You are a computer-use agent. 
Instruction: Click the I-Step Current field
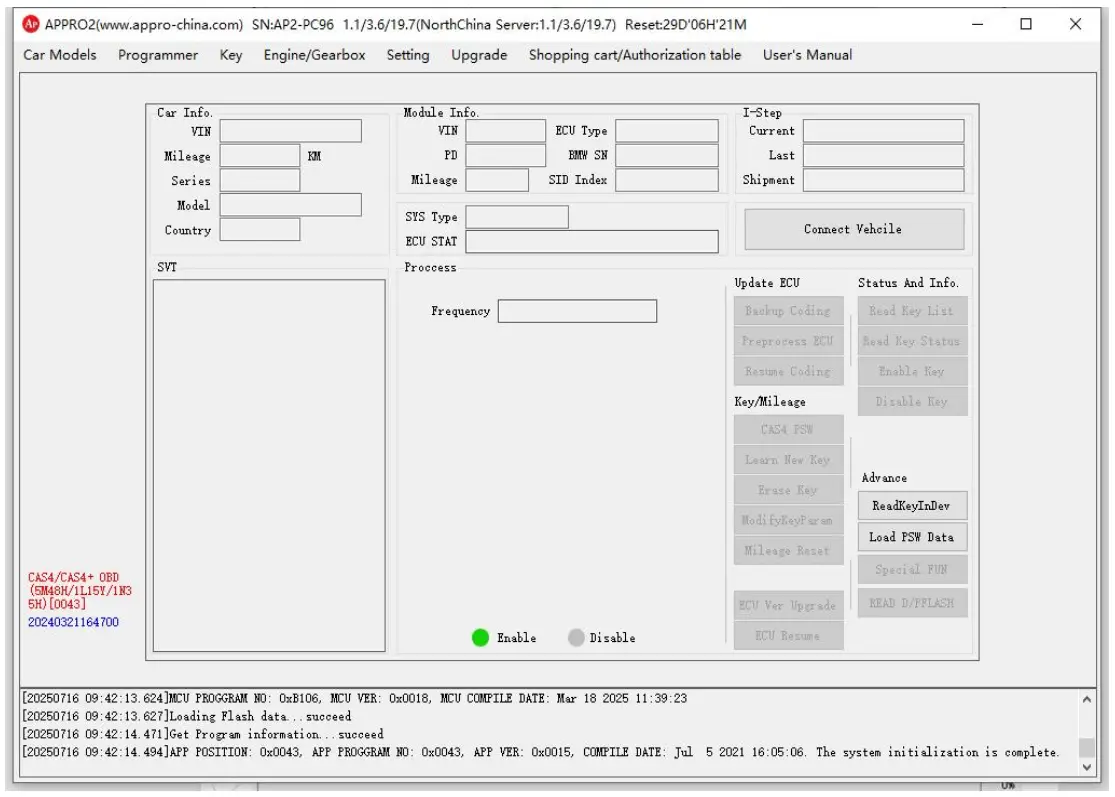(884, 131)
